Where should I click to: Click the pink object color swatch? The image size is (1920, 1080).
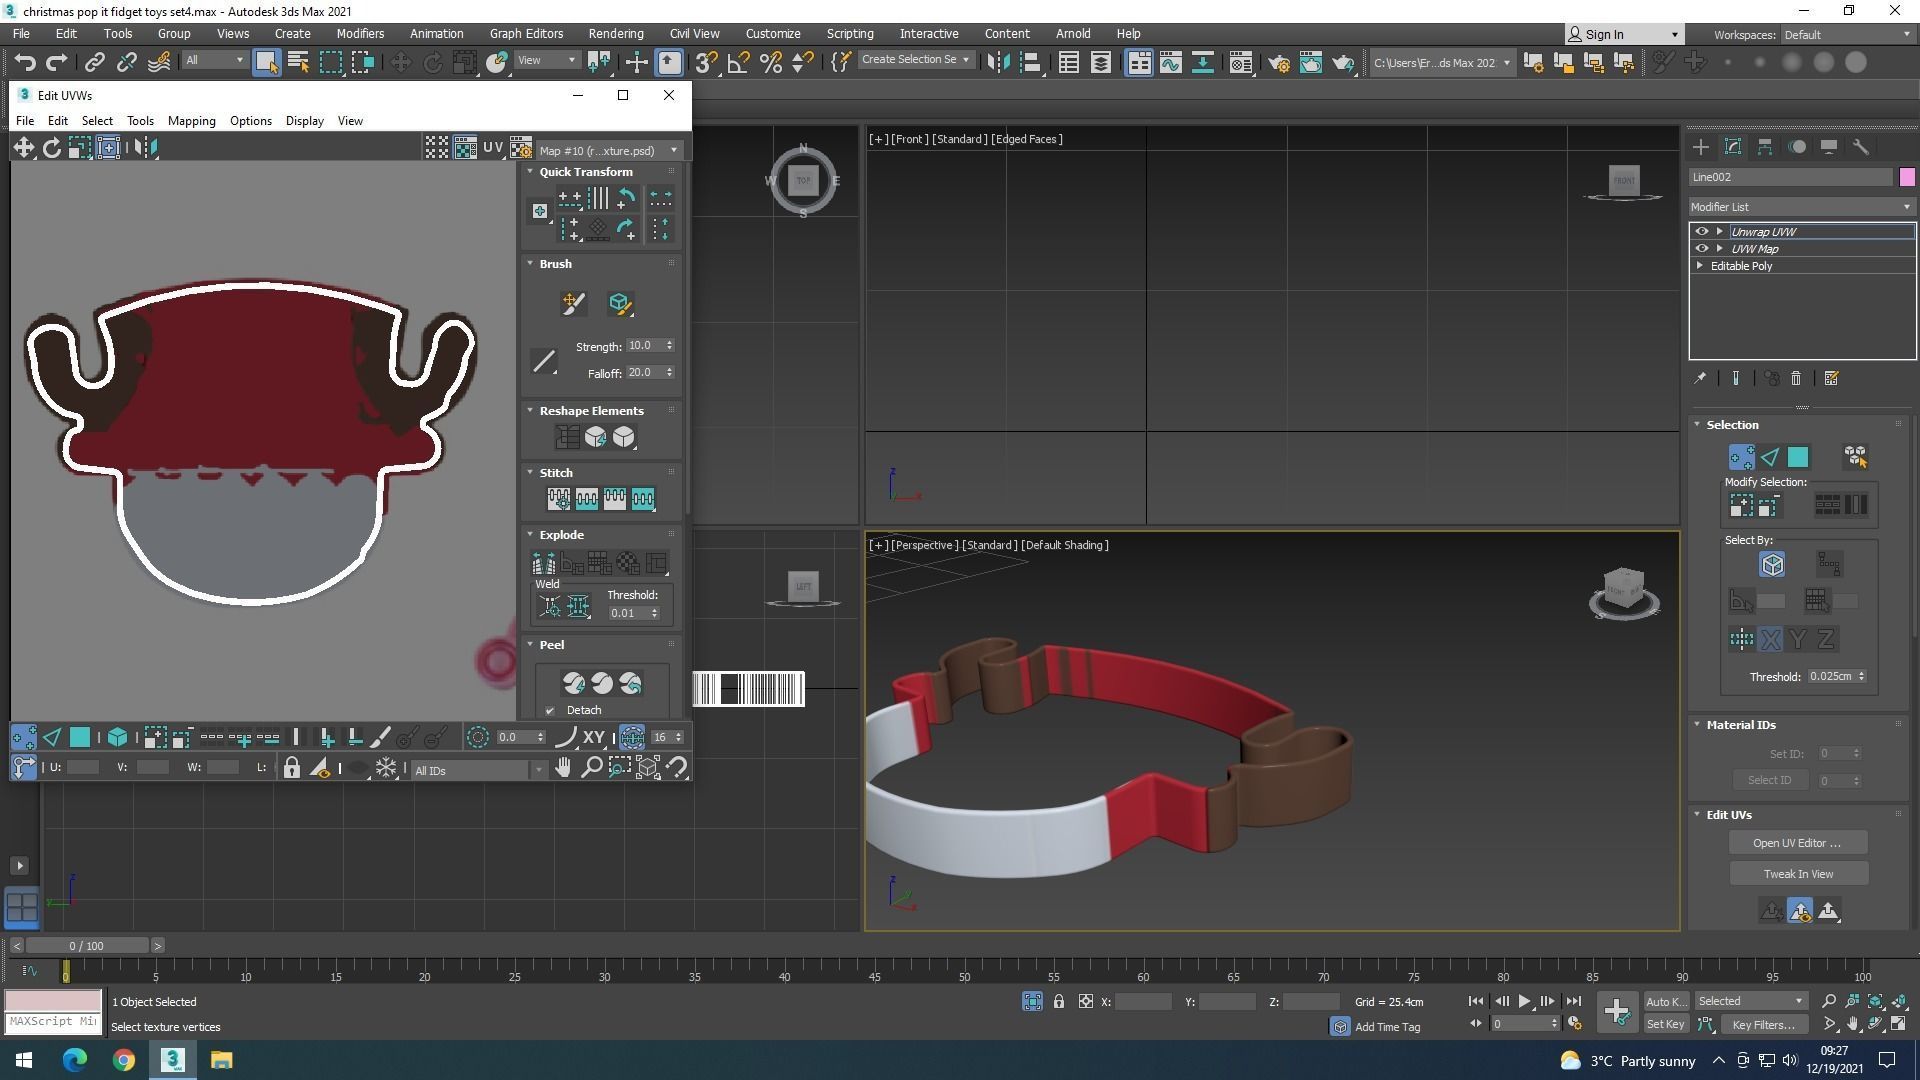[1906, 177]
